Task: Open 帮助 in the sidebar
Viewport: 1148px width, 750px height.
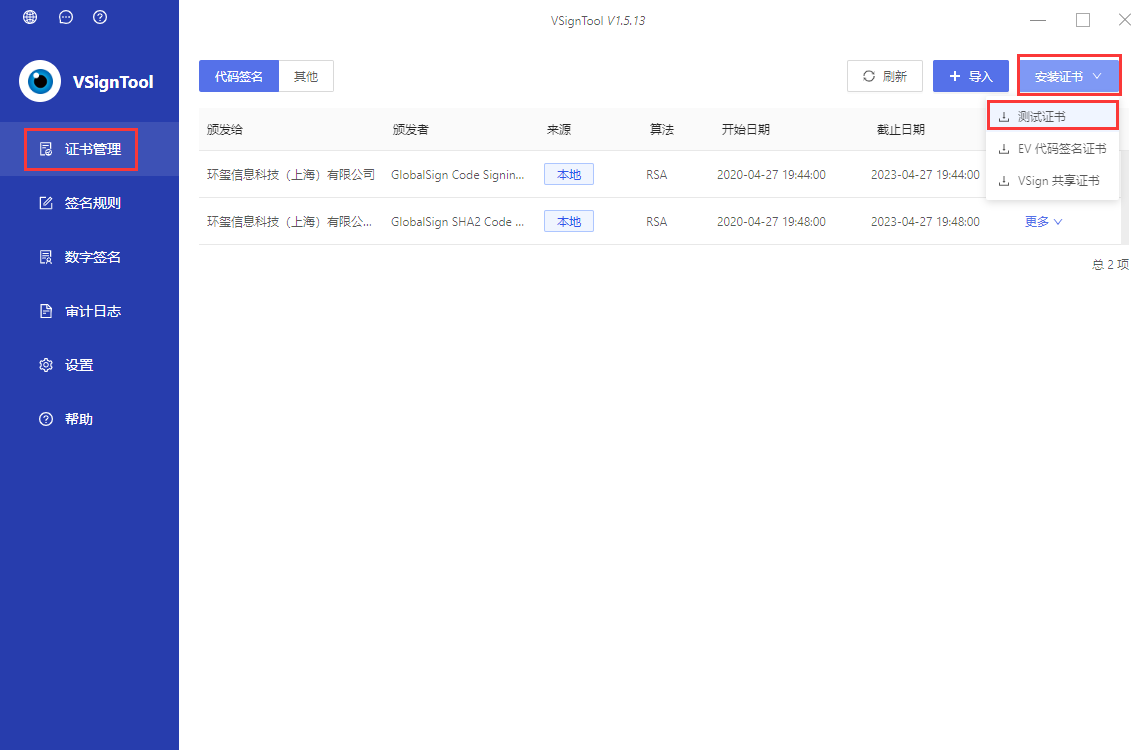Action: coord(89,419)
